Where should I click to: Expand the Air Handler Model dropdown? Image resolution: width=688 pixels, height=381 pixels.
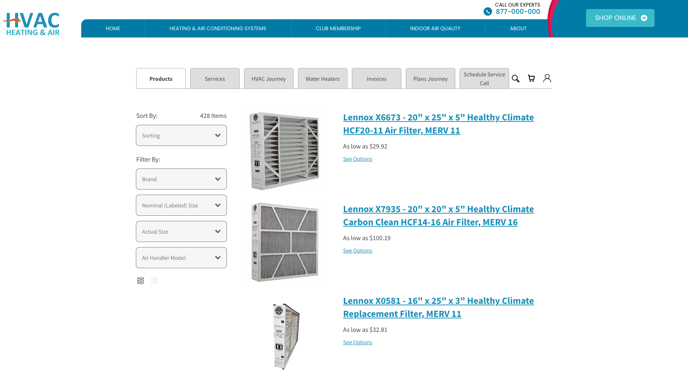tap(181, 258)
